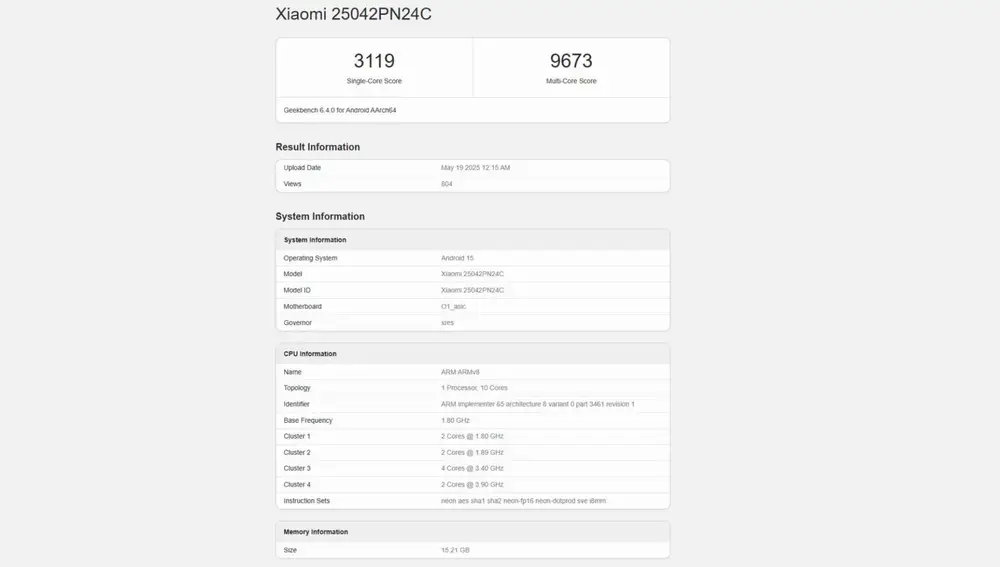Click the memory Size label
The width and height of the screenshot is (1000, 567).
click(290, 550)
